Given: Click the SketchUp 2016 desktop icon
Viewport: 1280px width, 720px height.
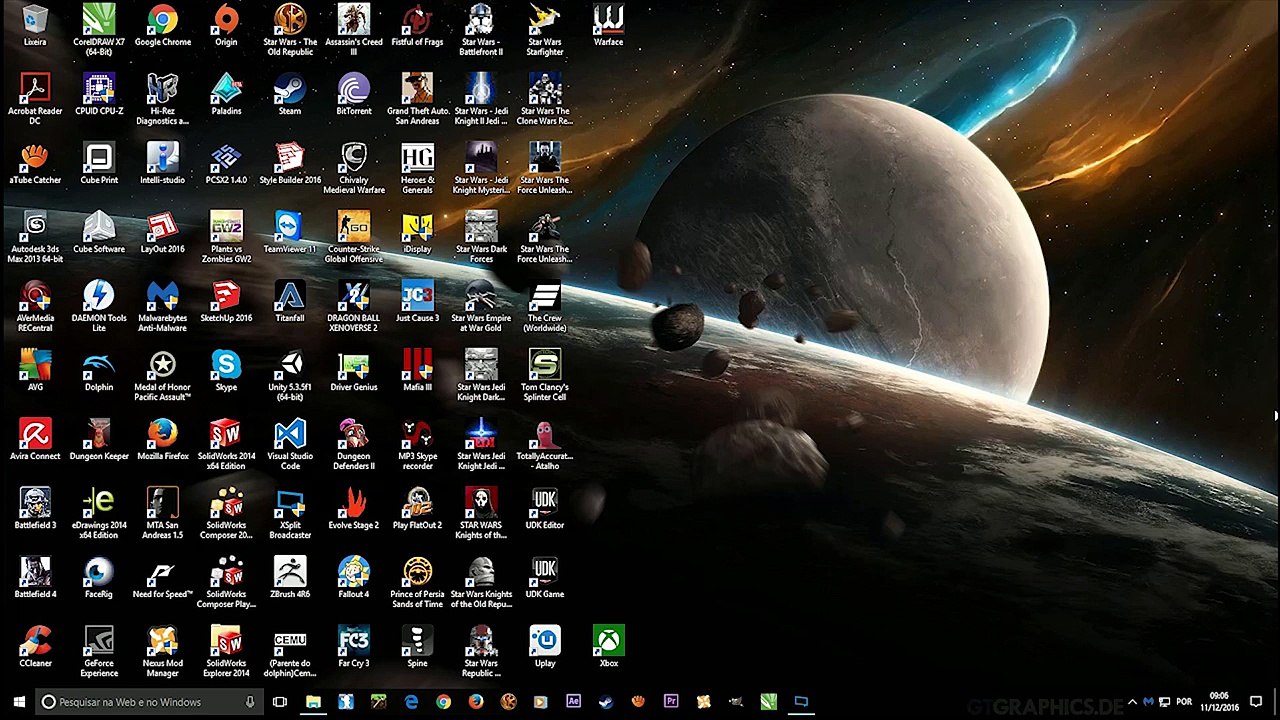Looking at the screenshot, I should [x=226, y=302].
